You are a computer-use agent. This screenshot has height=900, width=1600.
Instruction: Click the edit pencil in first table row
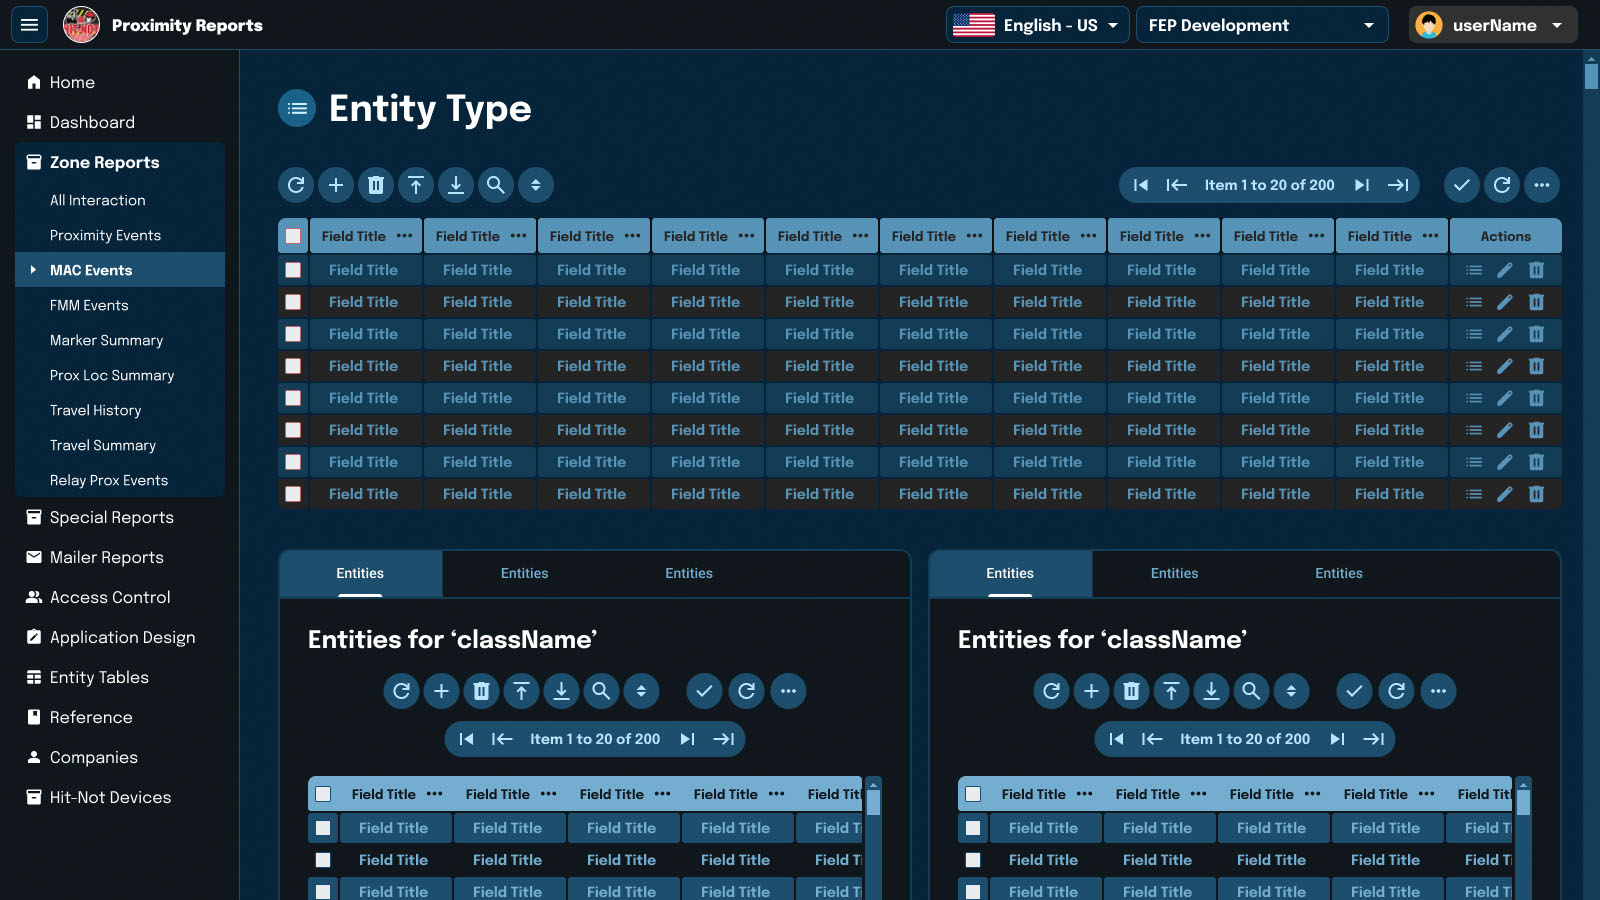pos(1505,270)
